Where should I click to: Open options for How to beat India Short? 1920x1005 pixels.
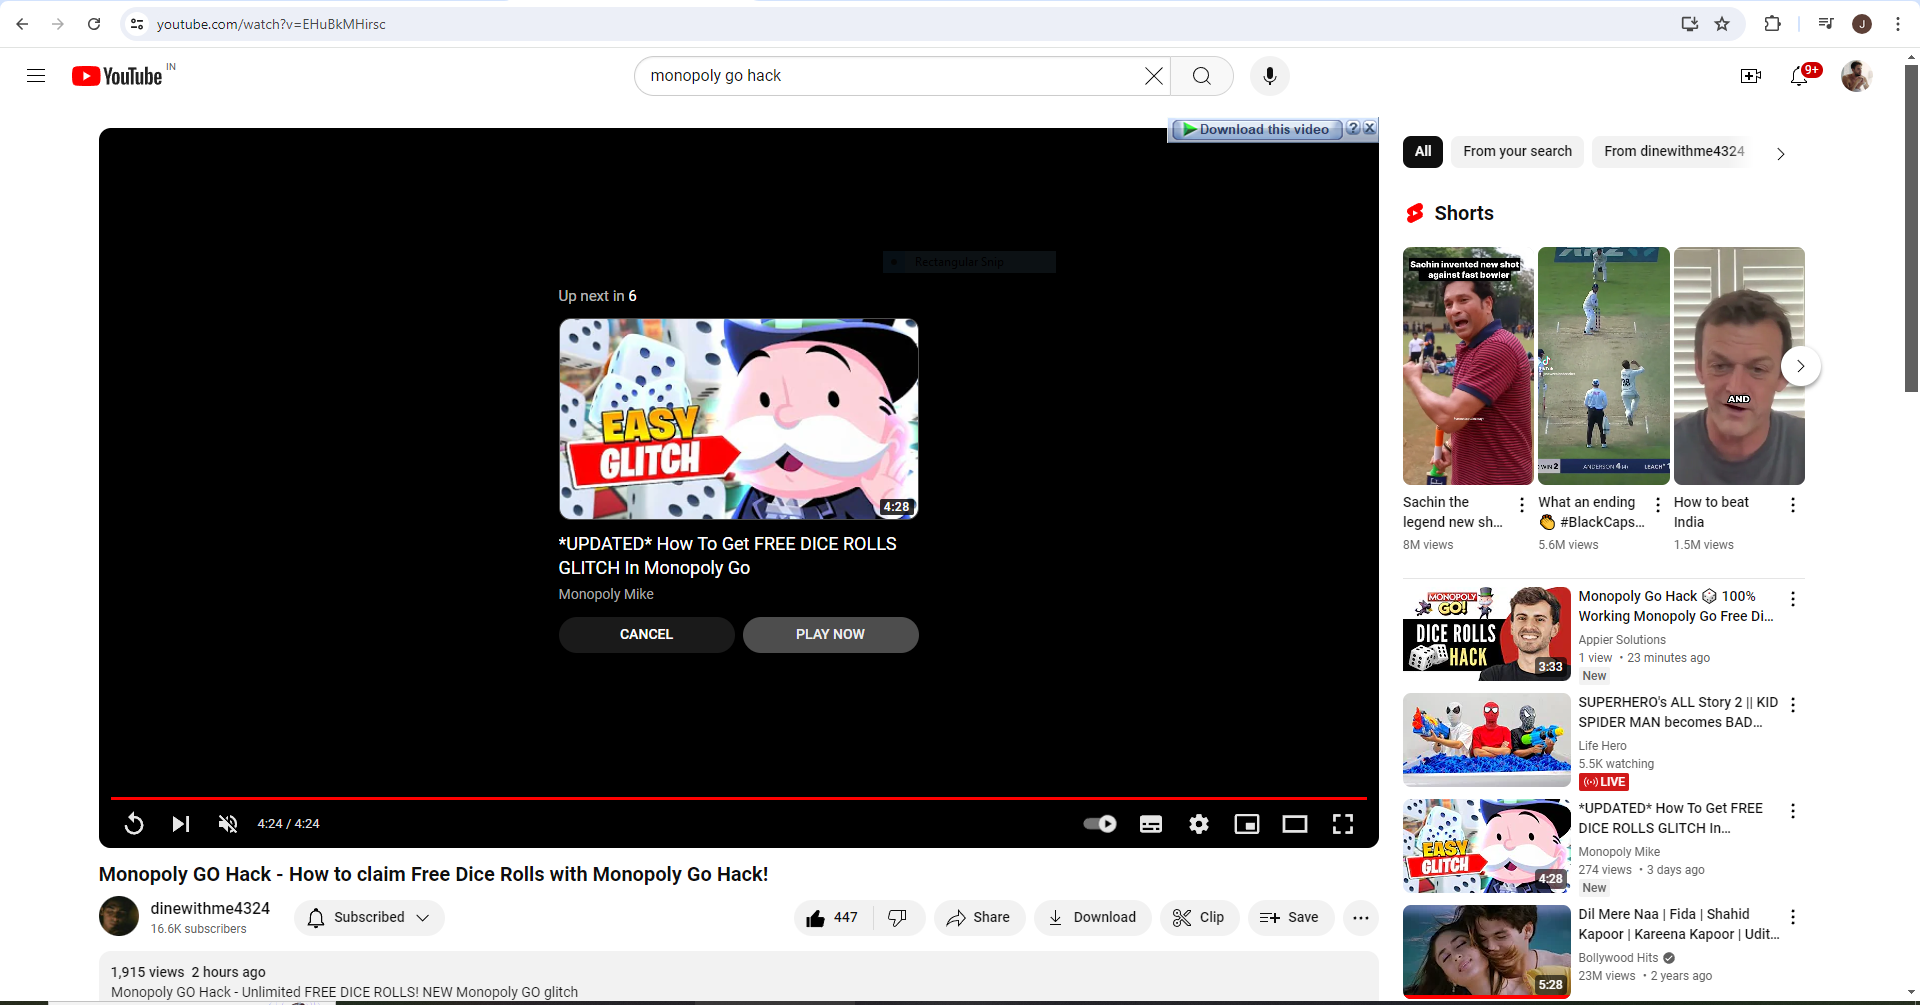point(1793,505)
